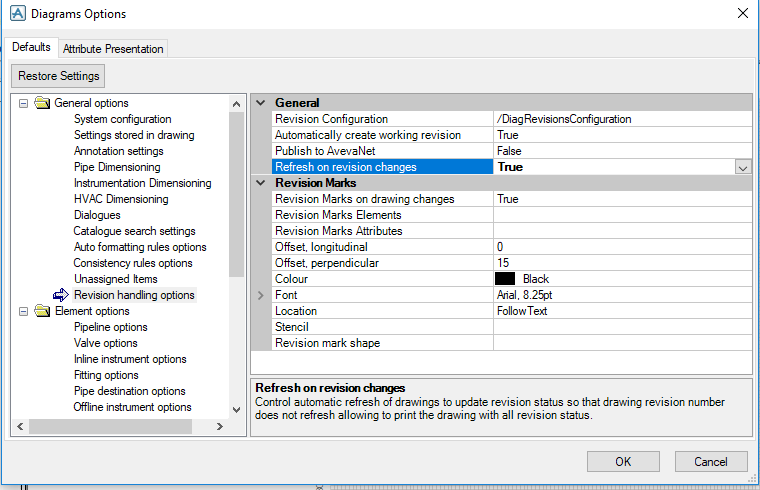Image resolution: width=760 pixels, height=490 pixels.
Task: Collapse the General options tree node
Action: [x=23, y=103]
